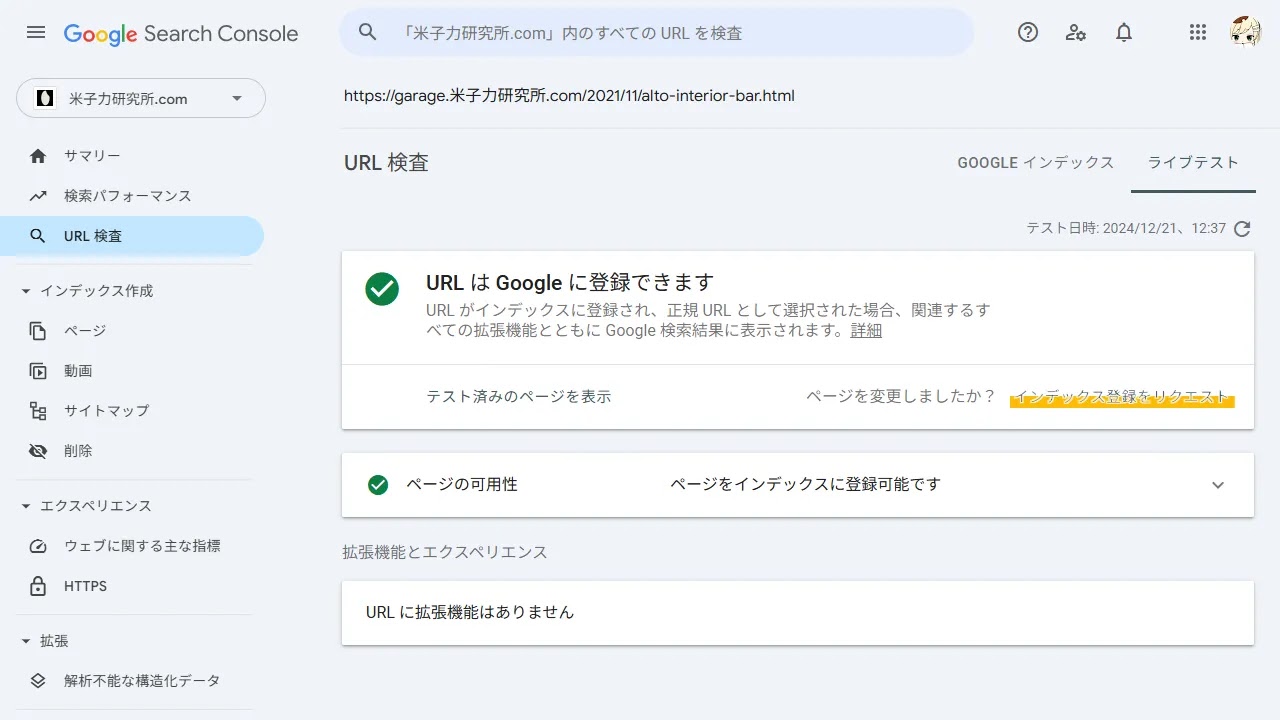Click the video icon beside 動画
Viewport: 1280px width, 720px height.
click(x=38, y=371)
